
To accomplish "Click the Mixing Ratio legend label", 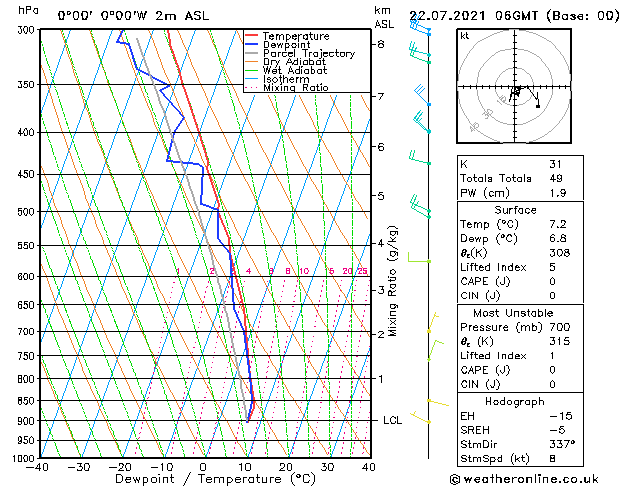I will tap(296, 87).
